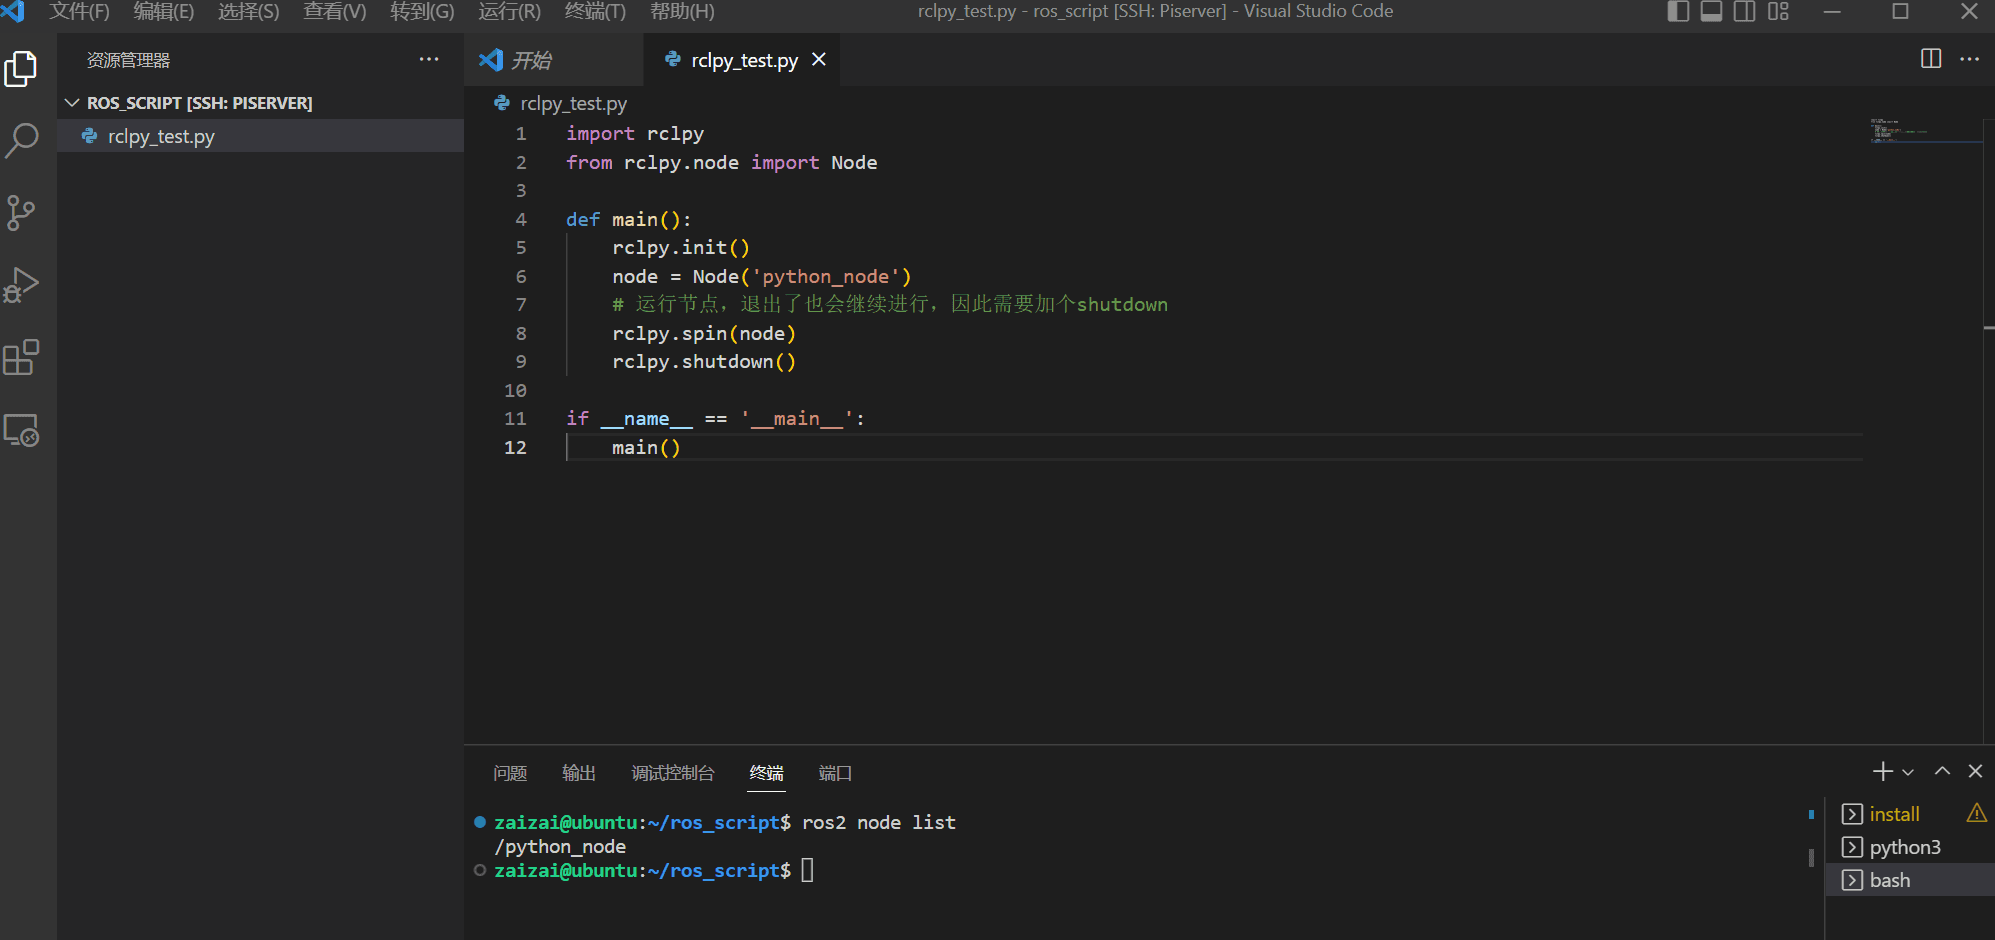Open Source Control view
This screenshot has height=940, width=1995.
point(21,213)
